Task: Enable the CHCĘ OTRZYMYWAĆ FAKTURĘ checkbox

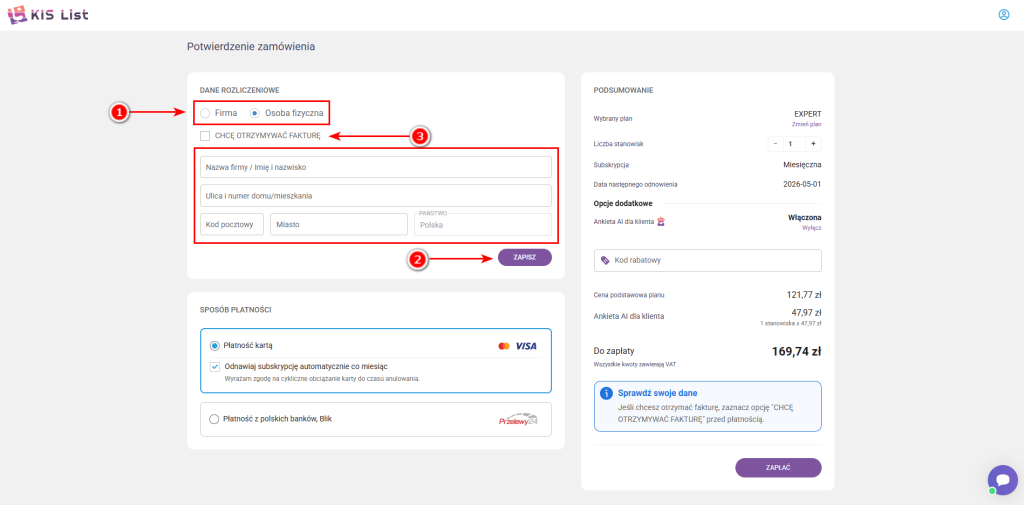Action: [x=205, y=136]
